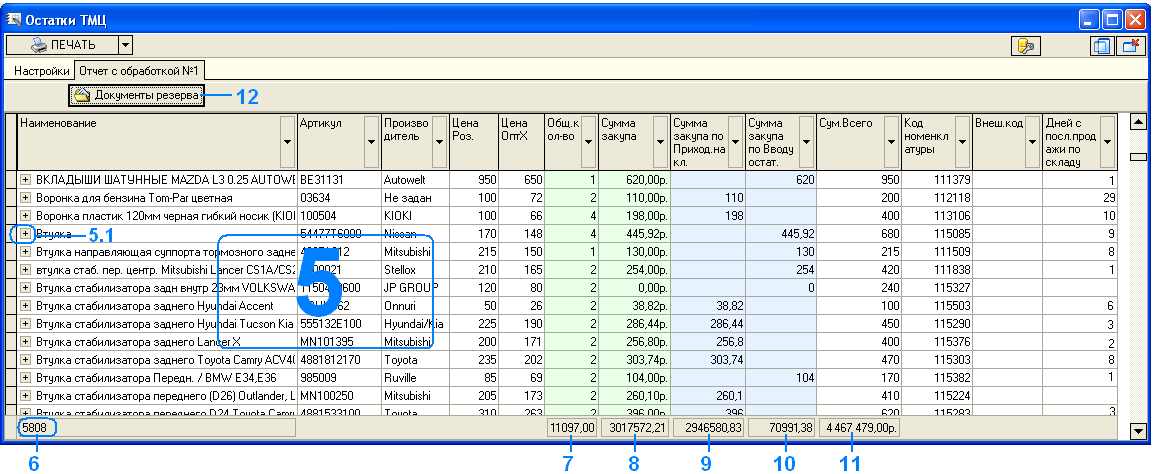
Task: Open the Наименование column filter dropdown
Action: (x=288, y=142)
